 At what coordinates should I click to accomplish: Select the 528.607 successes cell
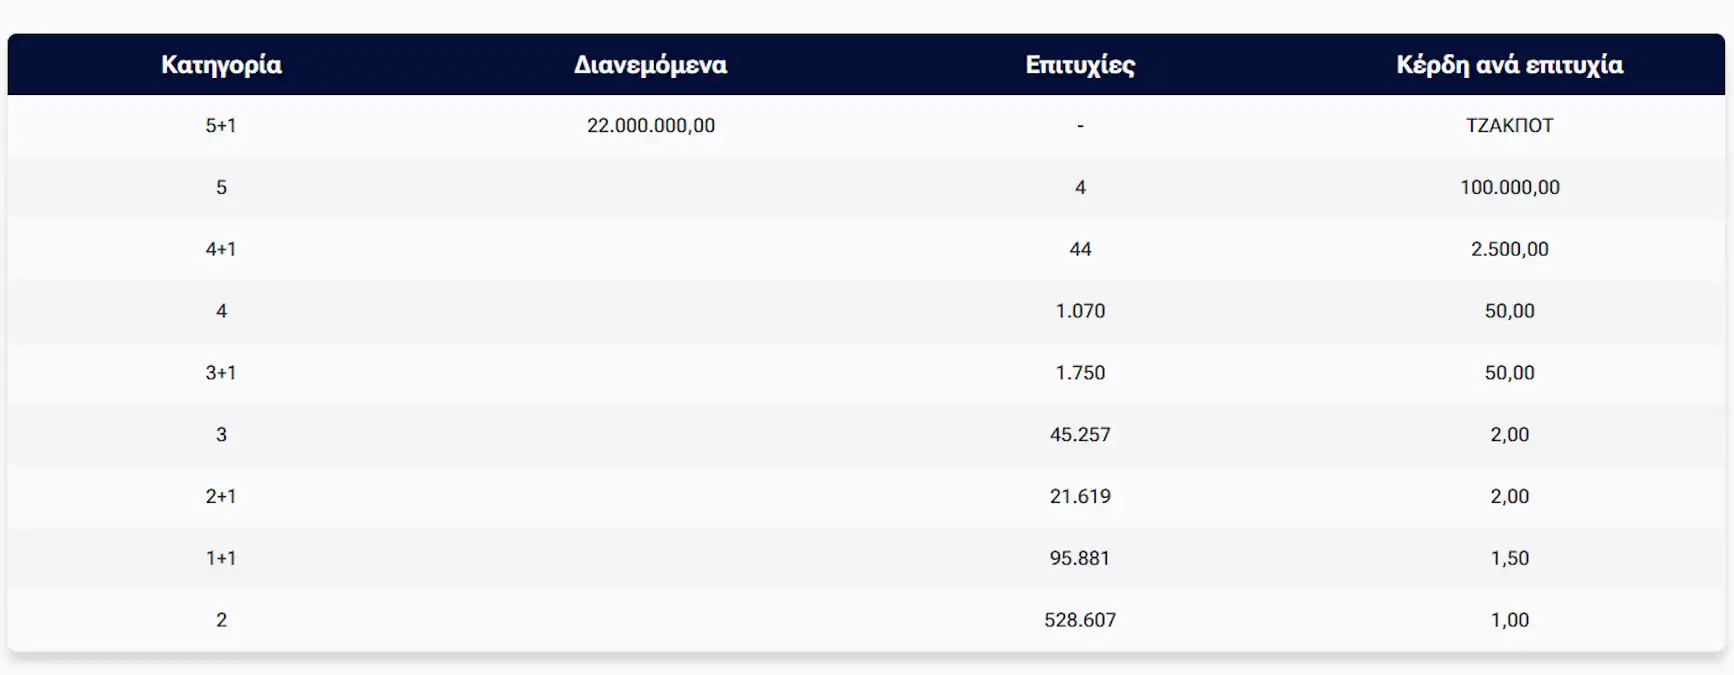click(x=1080, y=620)
